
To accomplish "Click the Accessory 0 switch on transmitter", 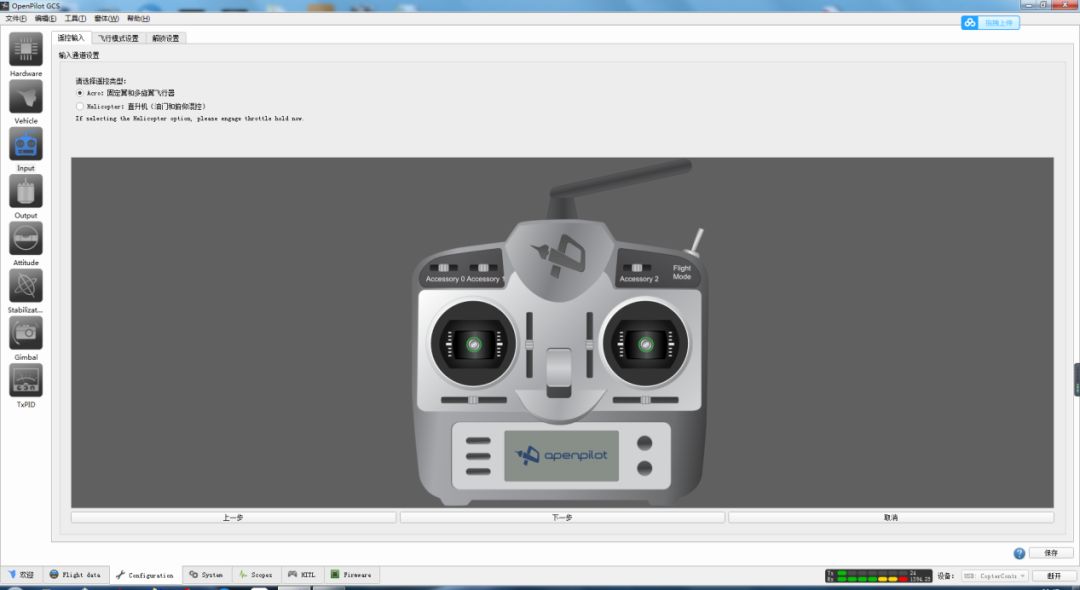I will [444, 268].
